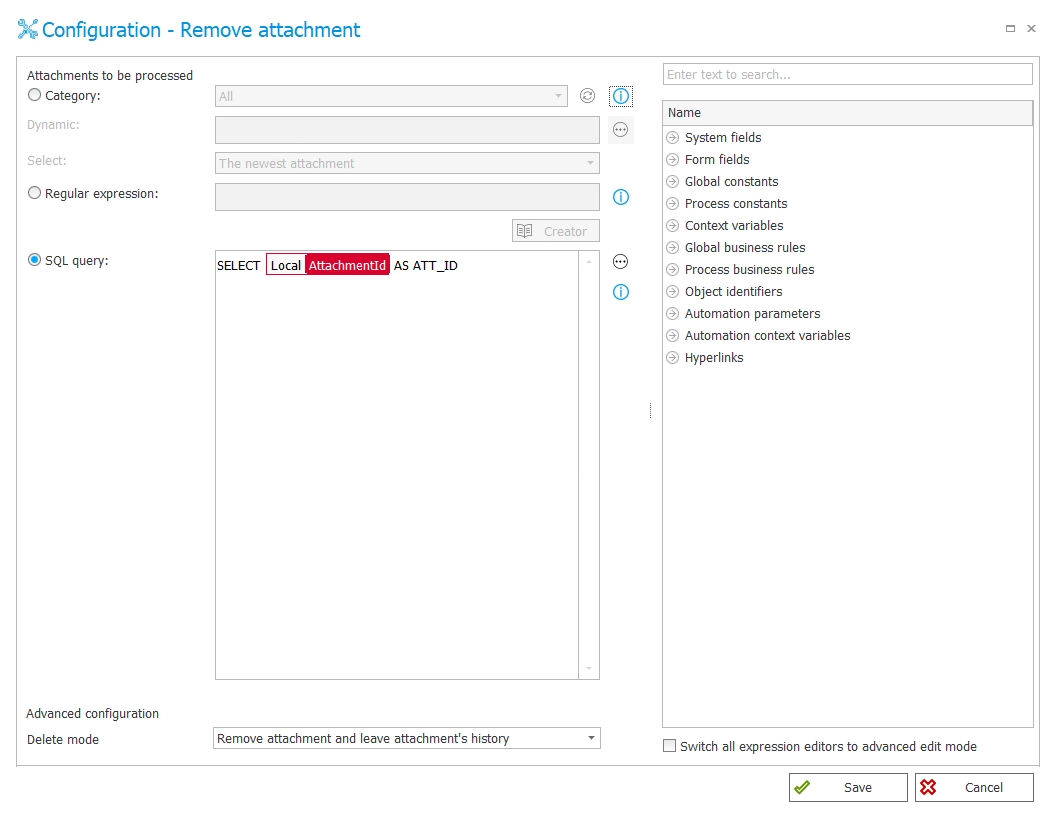1057x819 pixels.
Task: Click the info icon below SQL query ellipsis
Action: 621,292
